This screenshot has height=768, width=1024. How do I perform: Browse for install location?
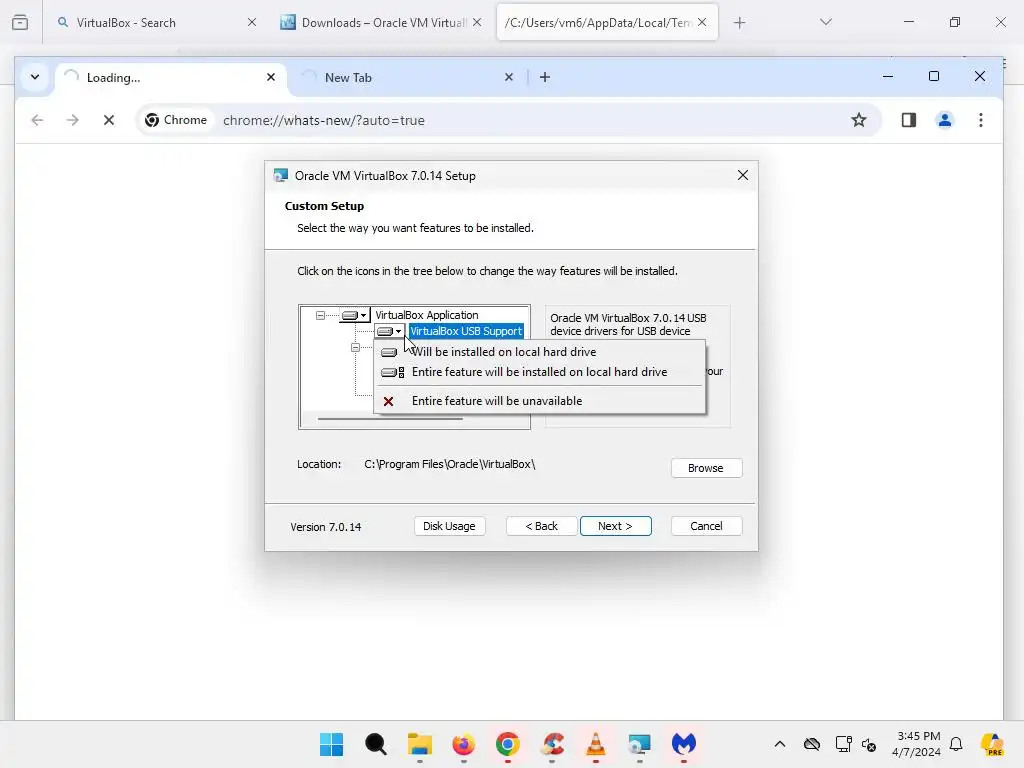(x=706, y=468)
